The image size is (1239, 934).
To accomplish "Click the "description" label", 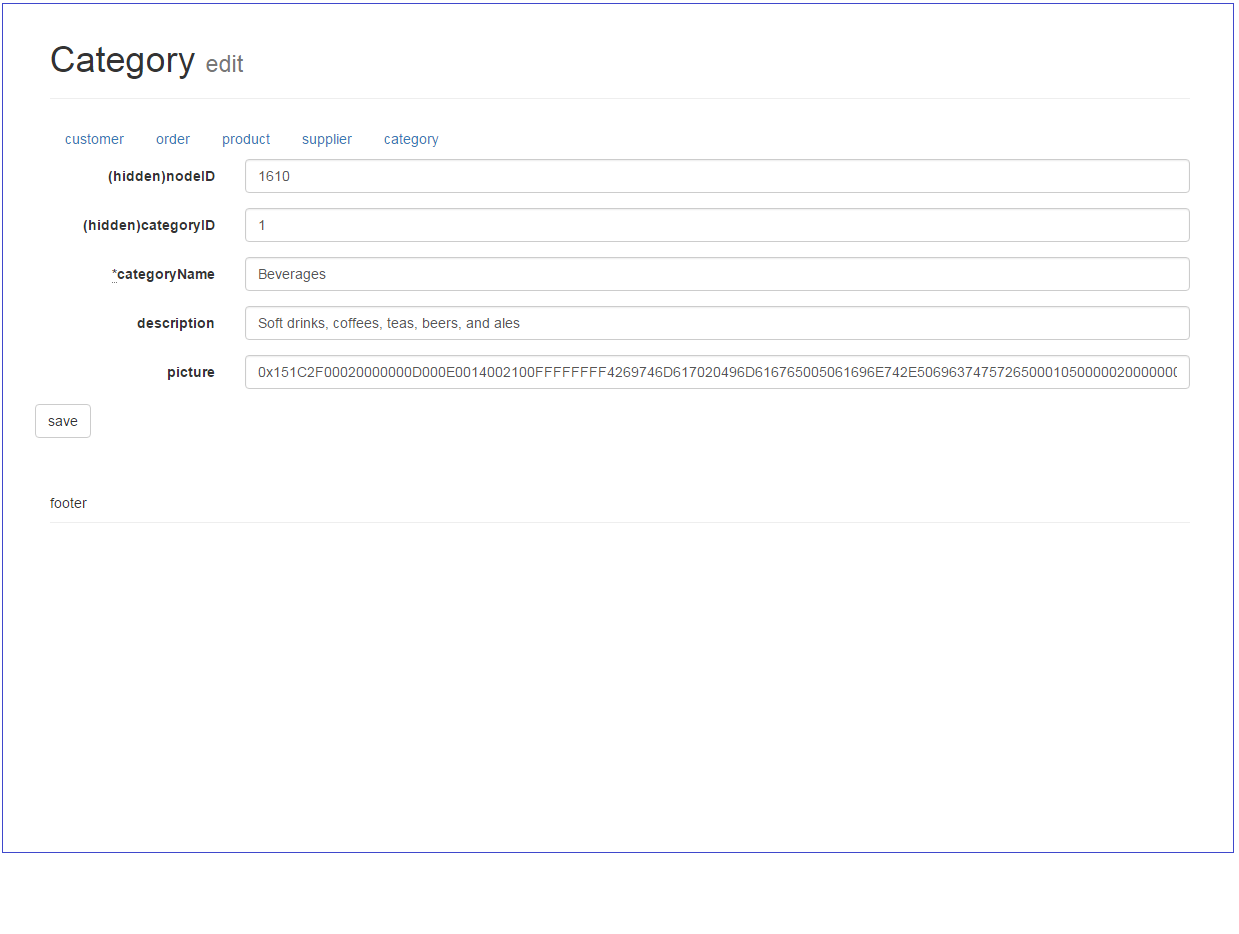I will (x=176, y=323).
